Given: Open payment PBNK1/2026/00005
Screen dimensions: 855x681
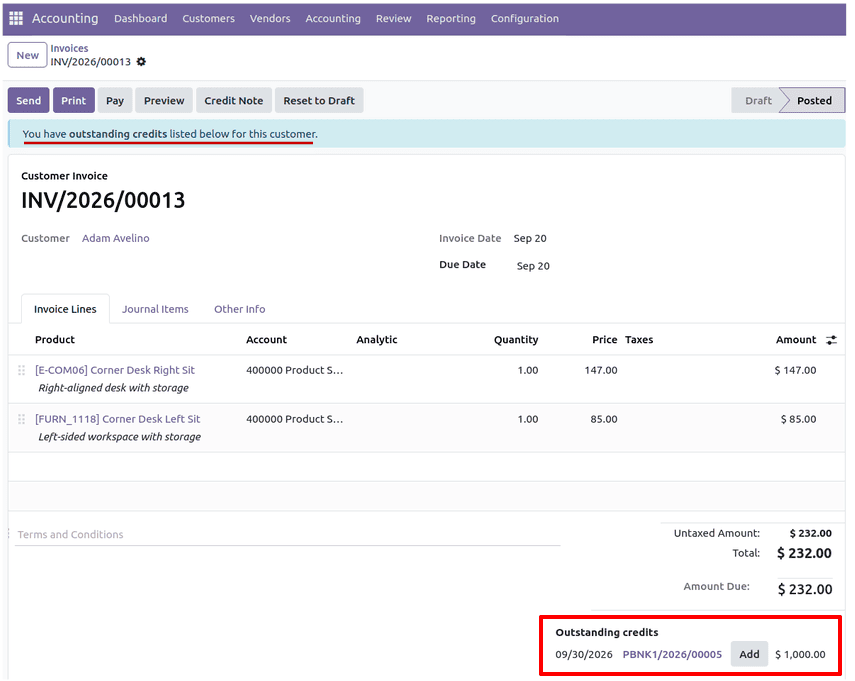Looking at the screenshot, I should pos(672,654).
